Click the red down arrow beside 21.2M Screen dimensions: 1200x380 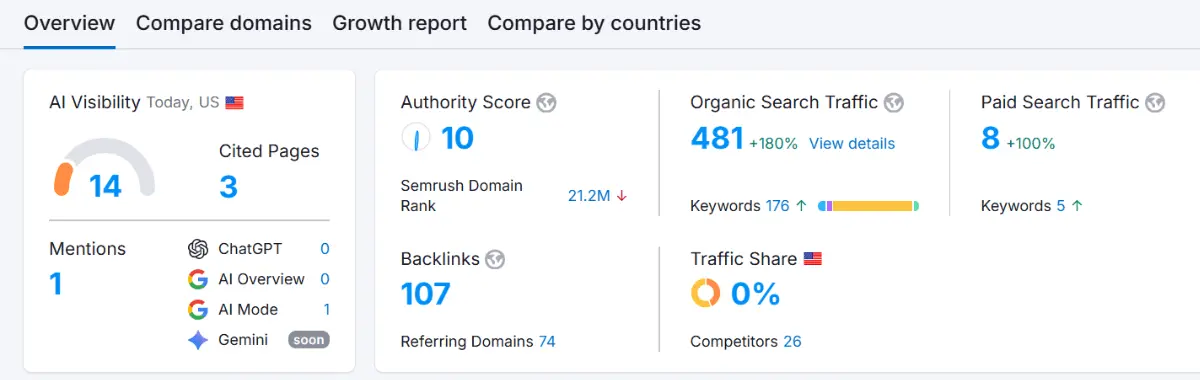tap(622, 196)
